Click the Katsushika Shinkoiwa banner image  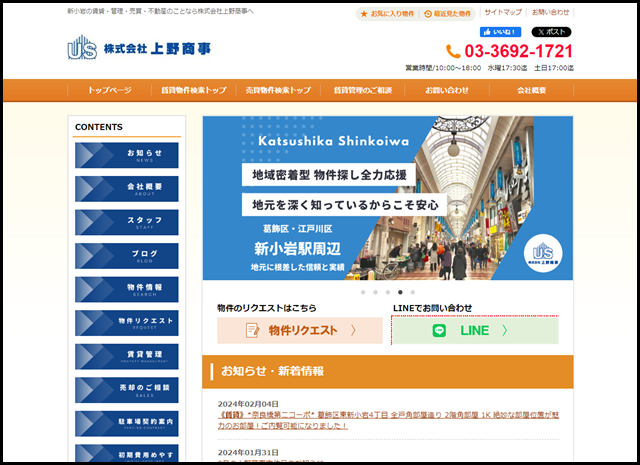tap(388, 198)
